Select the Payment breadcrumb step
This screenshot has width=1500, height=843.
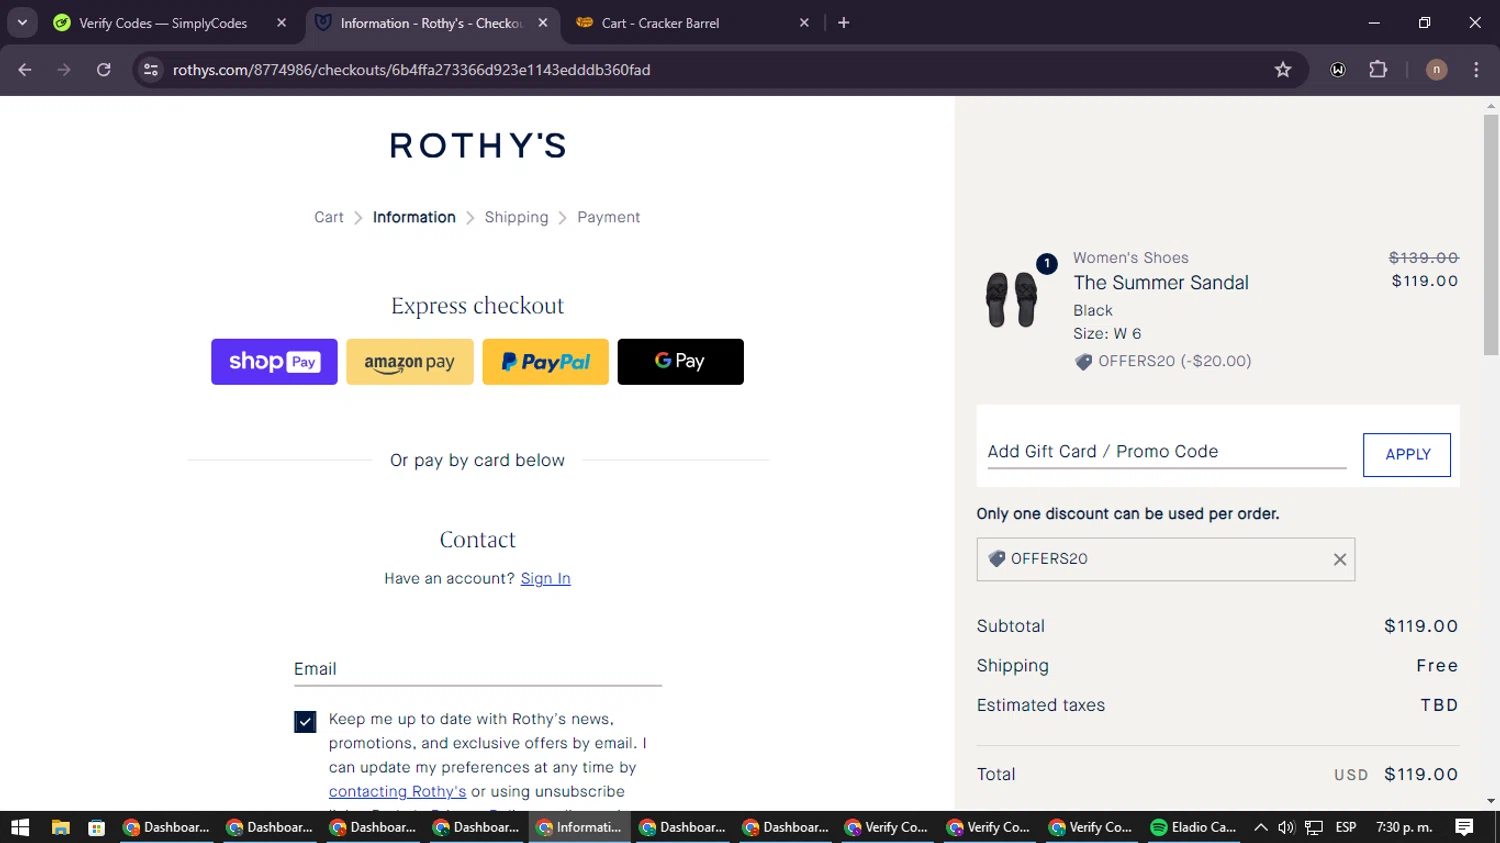click(608, 217)
